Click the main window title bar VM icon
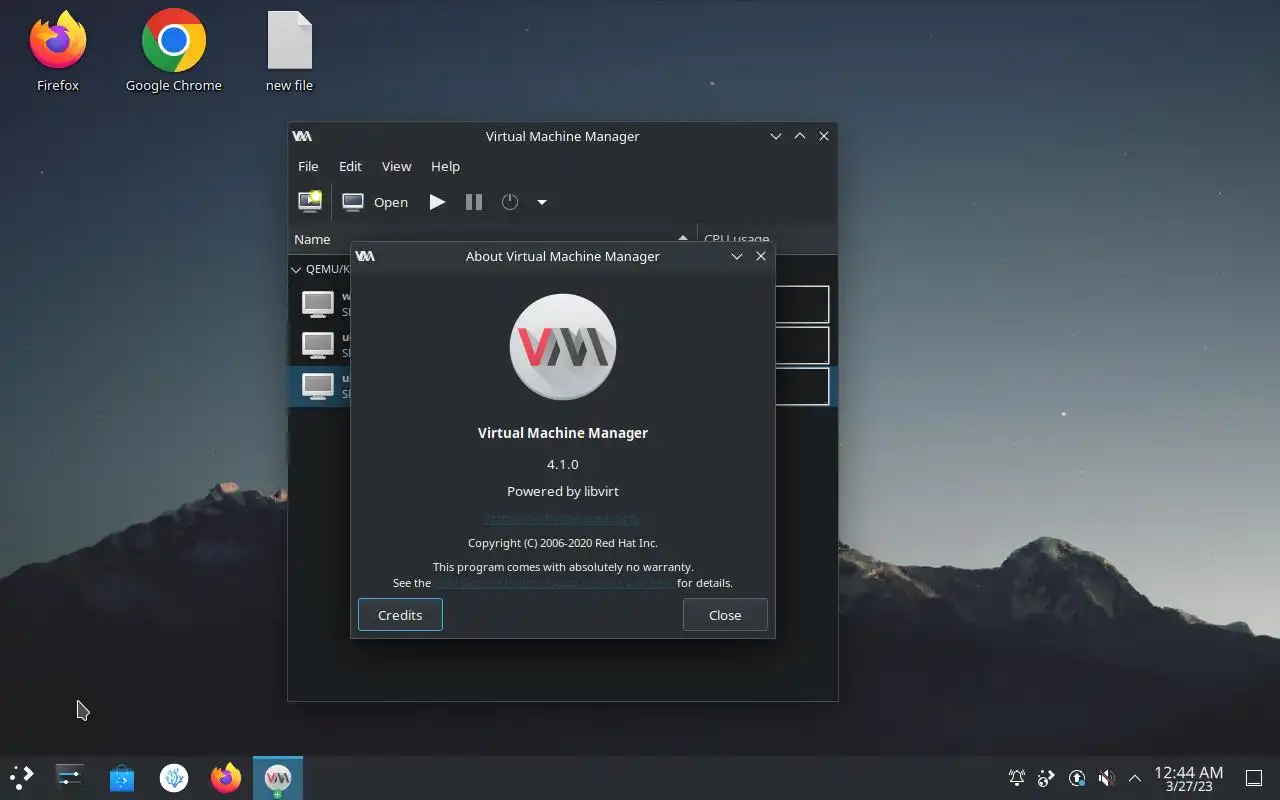Viewport: 1280px width, 800px height. (x=302, y=136)
